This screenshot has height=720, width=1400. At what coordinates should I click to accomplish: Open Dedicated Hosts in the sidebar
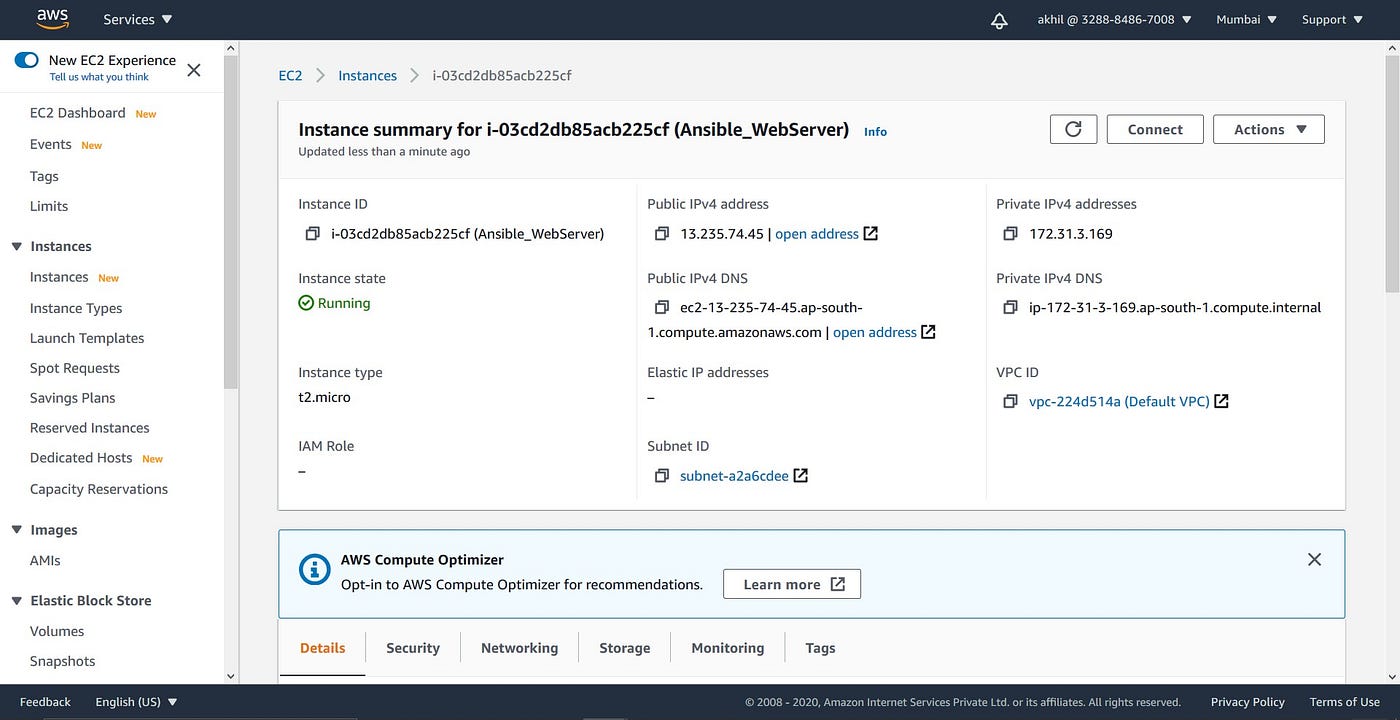pos(81,458)
